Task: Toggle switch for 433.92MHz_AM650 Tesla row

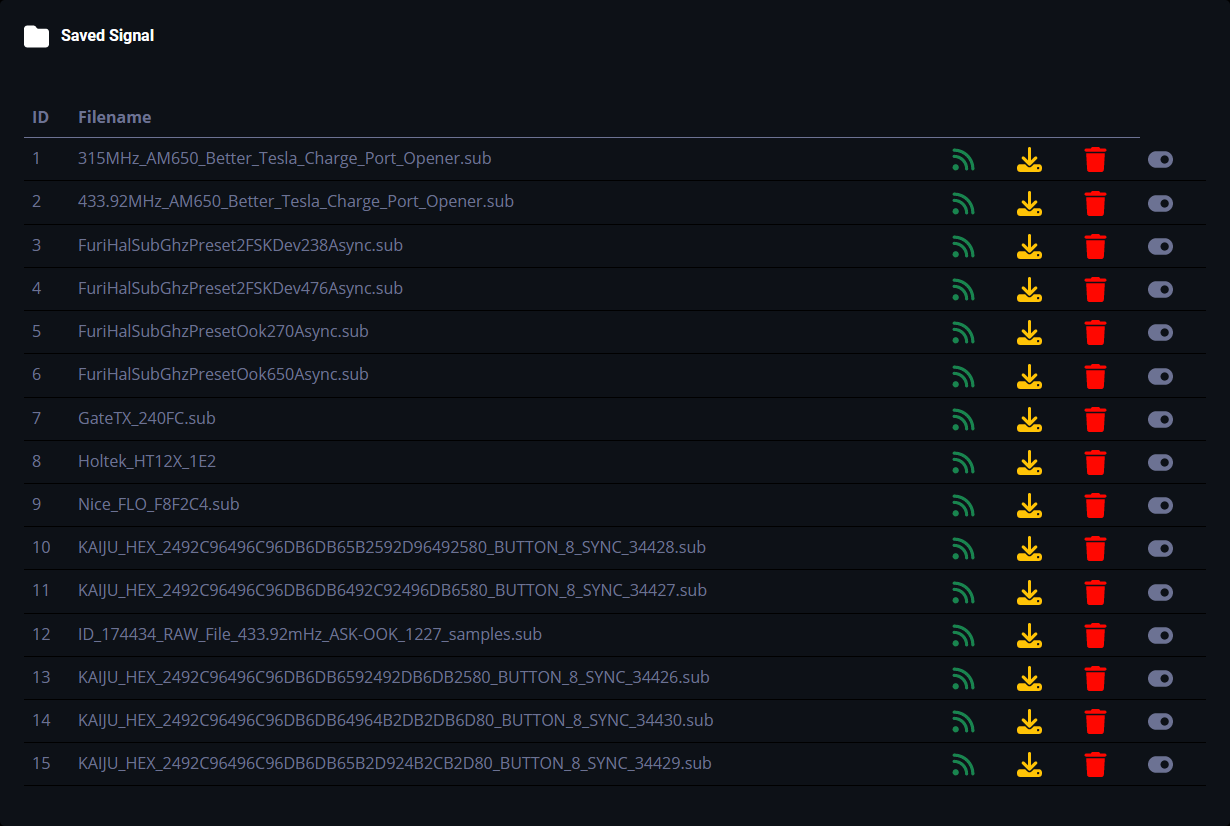Action: [1160, 203]
